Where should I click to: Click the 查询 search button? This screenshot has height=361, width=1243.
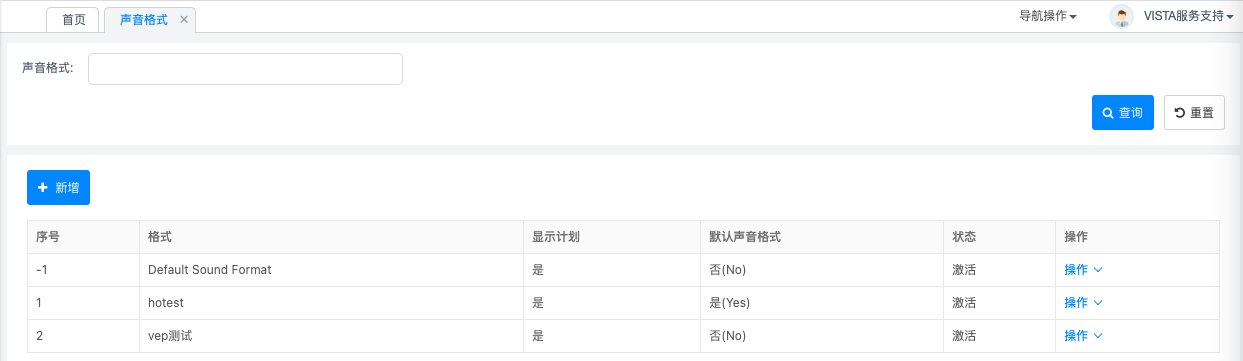click(1123, 113)
